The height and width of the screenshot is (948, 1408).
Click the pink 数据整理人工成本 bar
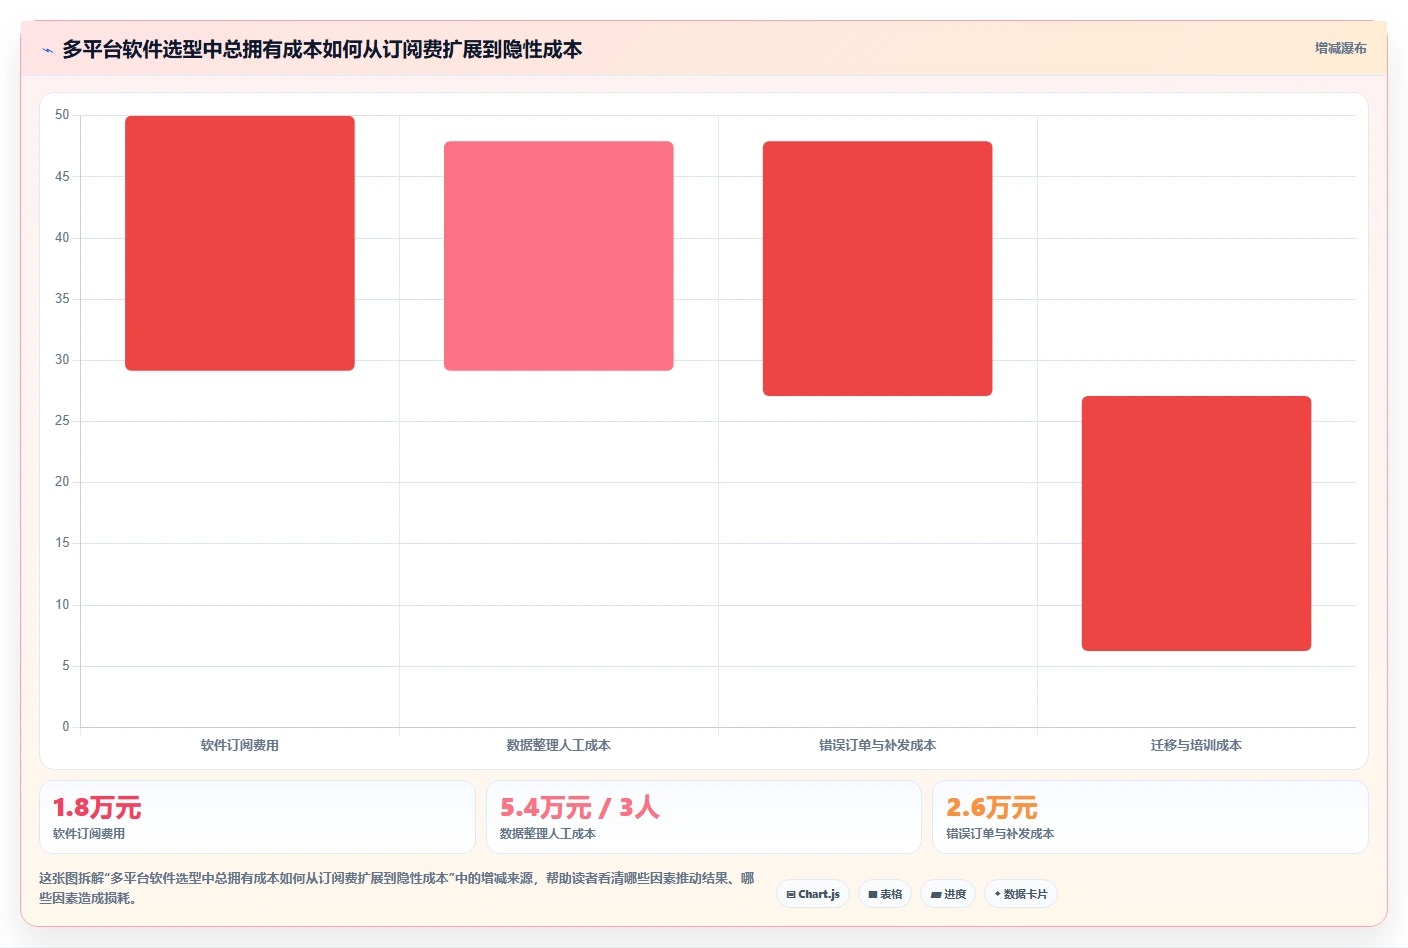pyautogui.click(x=559, y=256)
